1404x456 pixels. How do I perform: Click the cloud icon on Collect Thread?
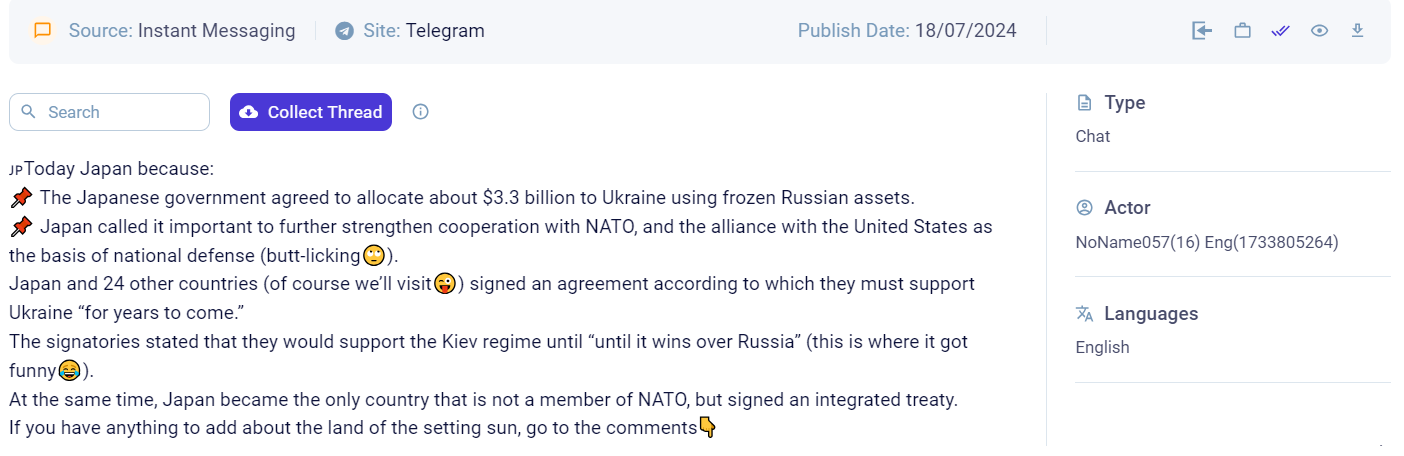[249, 112]
